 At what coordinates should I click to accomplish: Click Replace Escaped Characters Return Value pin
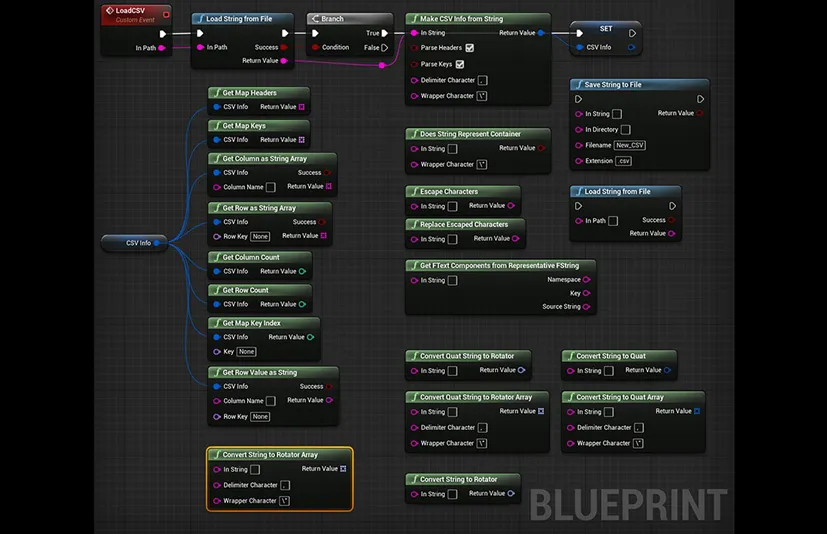coord(516,239)
